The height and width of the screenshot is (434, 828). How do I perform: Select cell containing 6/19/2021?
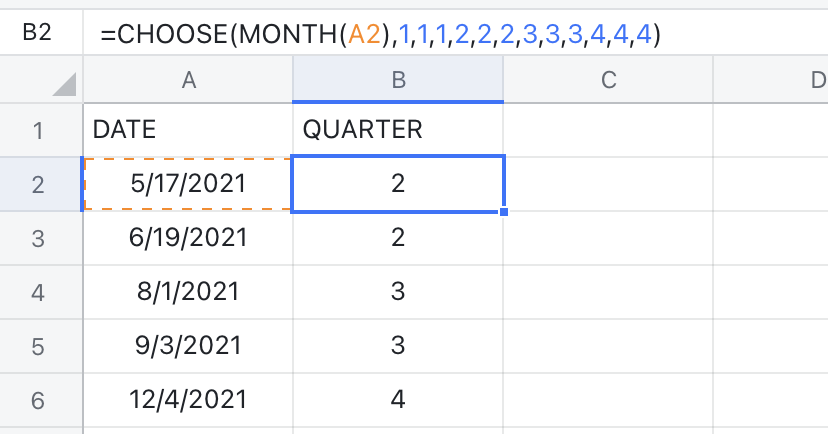[x=187, y=238]
